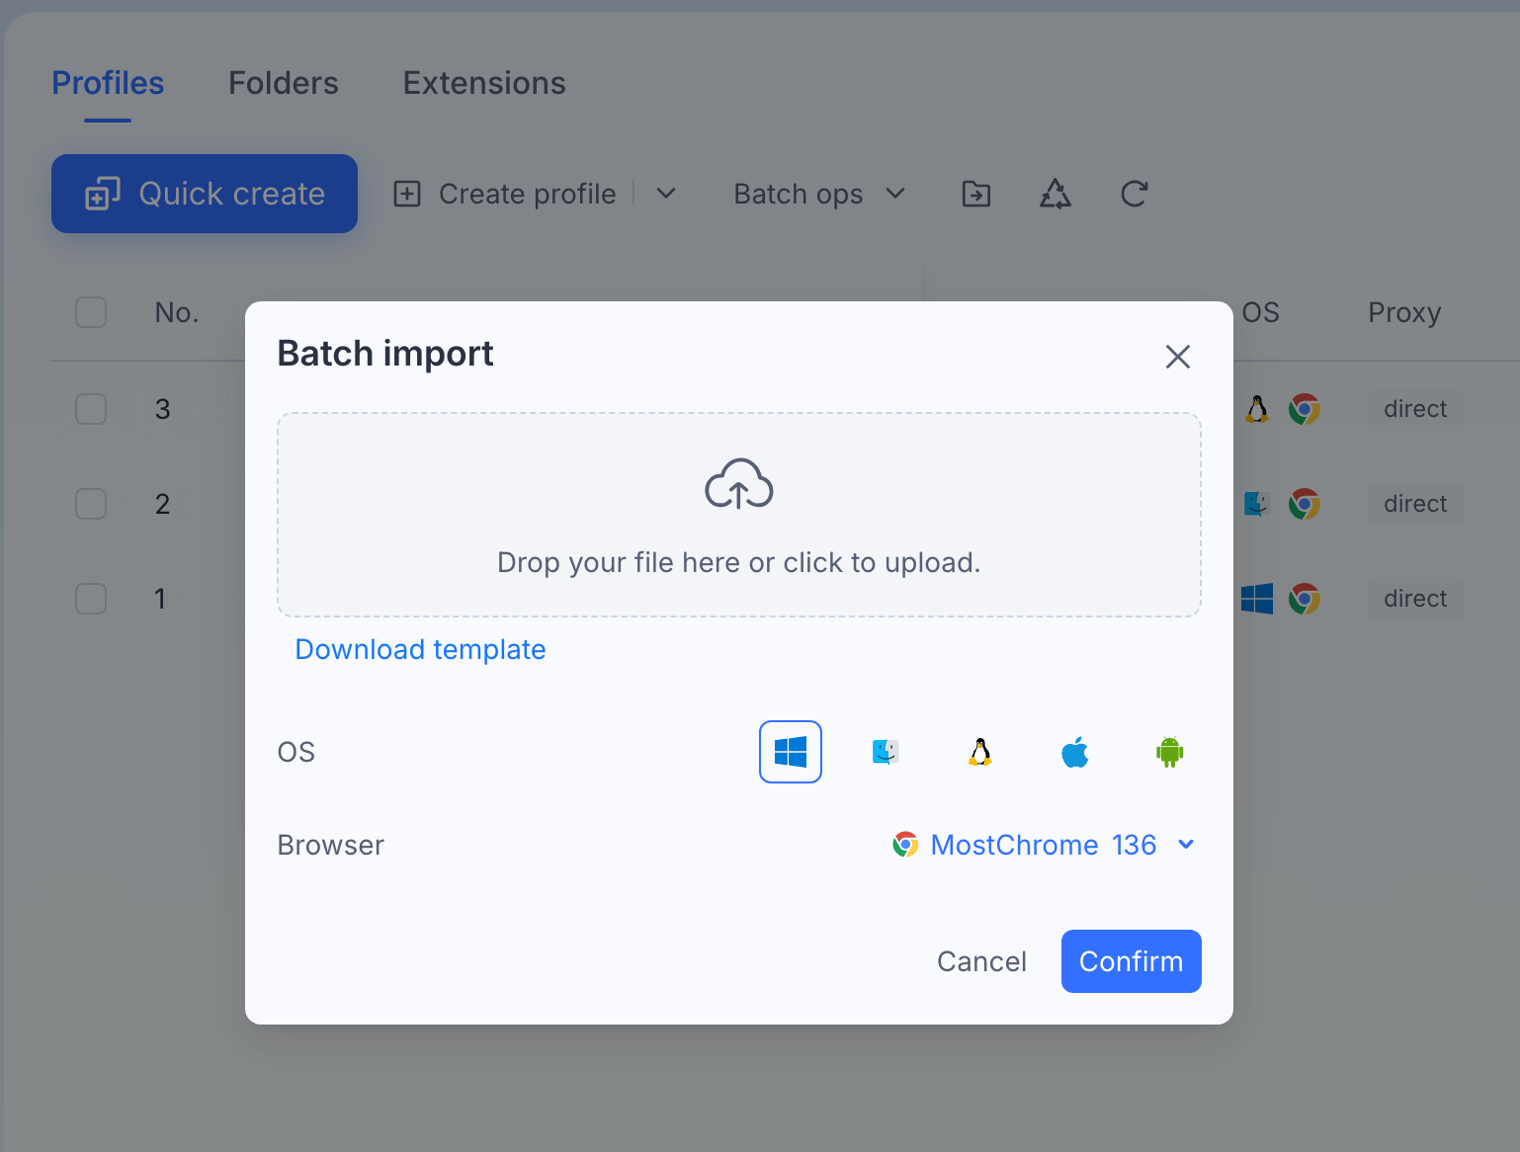
Task: Select Linux penguin icon in dialog
Action: (980, 752)
